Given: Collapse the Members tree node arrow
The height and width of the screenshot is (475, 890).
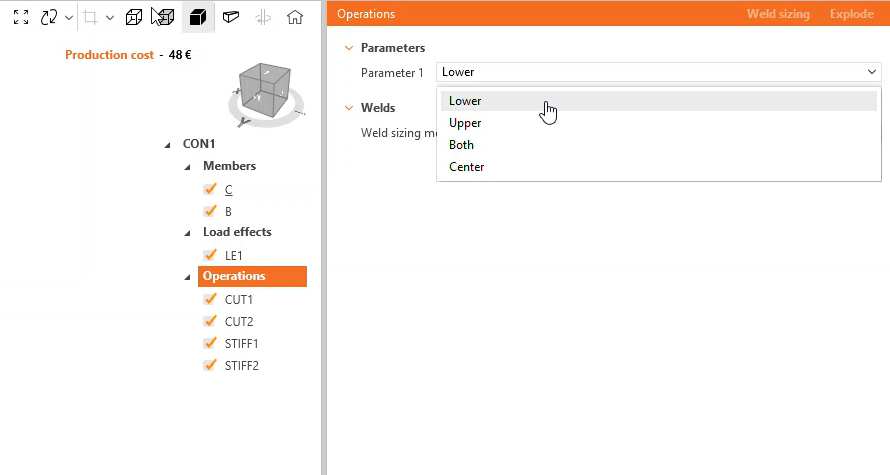Looking at the screenshot, I should [x=188, y=167].
